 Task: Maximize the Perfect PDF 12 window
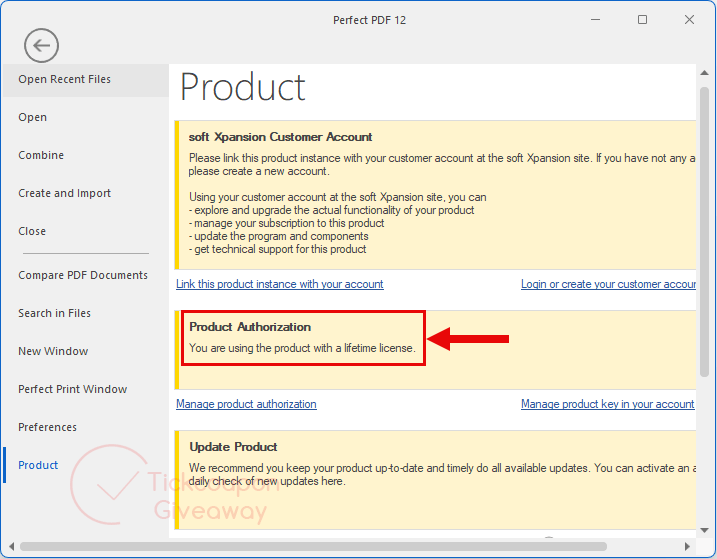click(642, 20)
